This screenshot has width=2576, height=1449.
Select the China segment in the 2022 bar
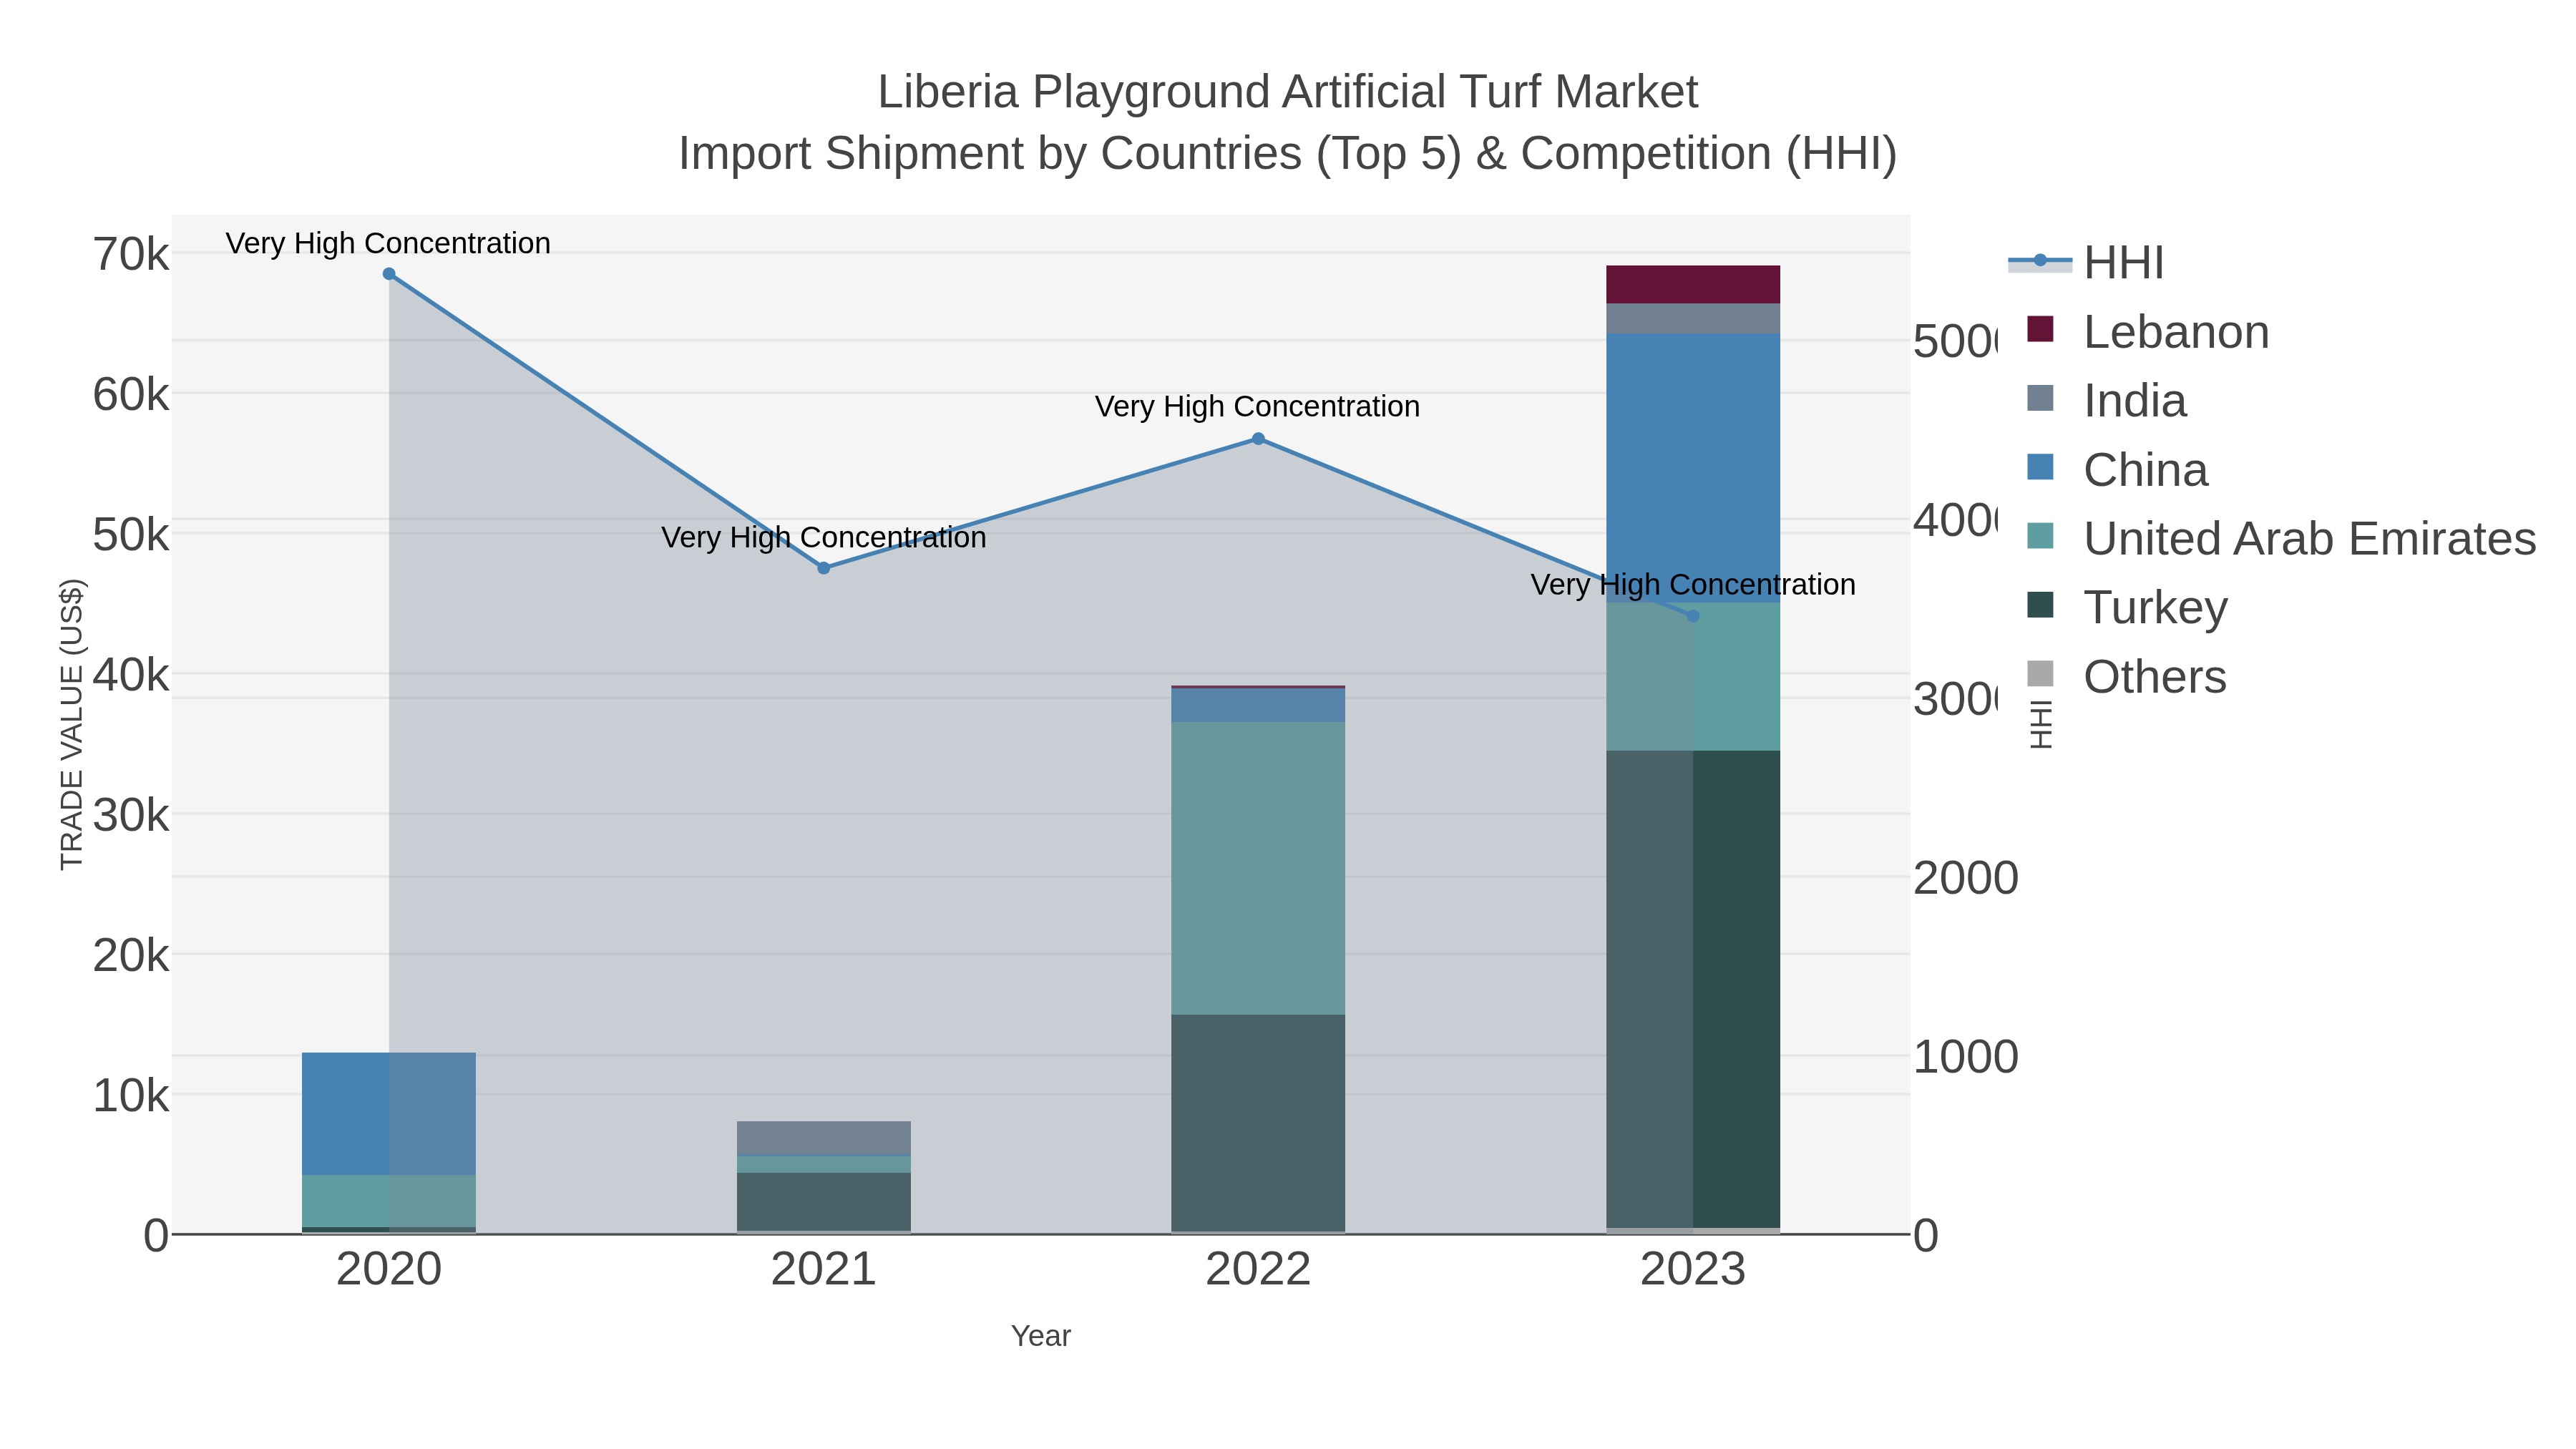coord(1258,705)
